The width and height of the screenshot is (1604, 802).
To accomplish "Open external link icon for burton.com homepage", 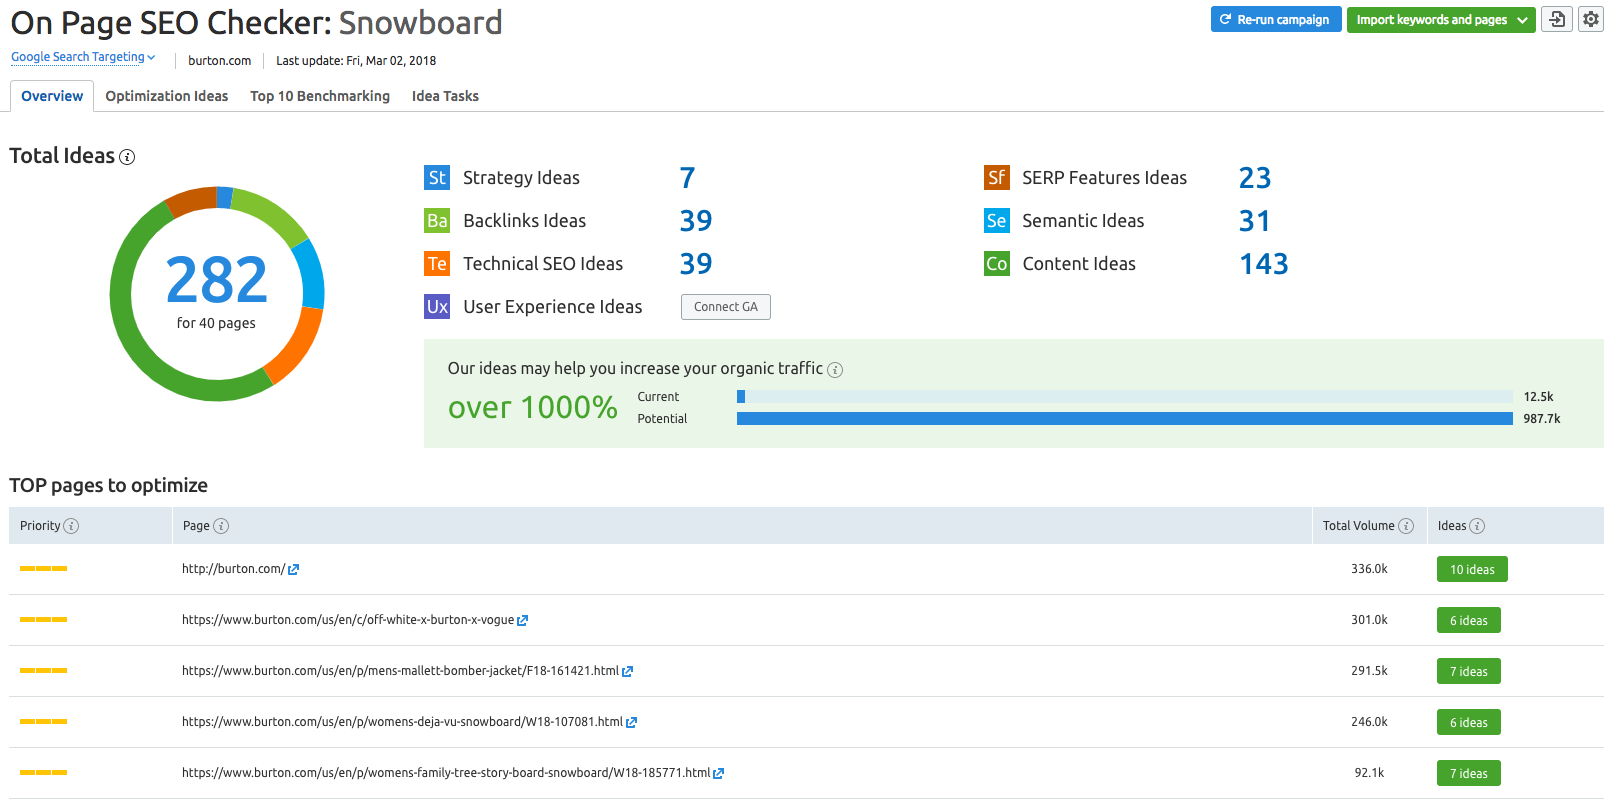I will coord(293,570).
